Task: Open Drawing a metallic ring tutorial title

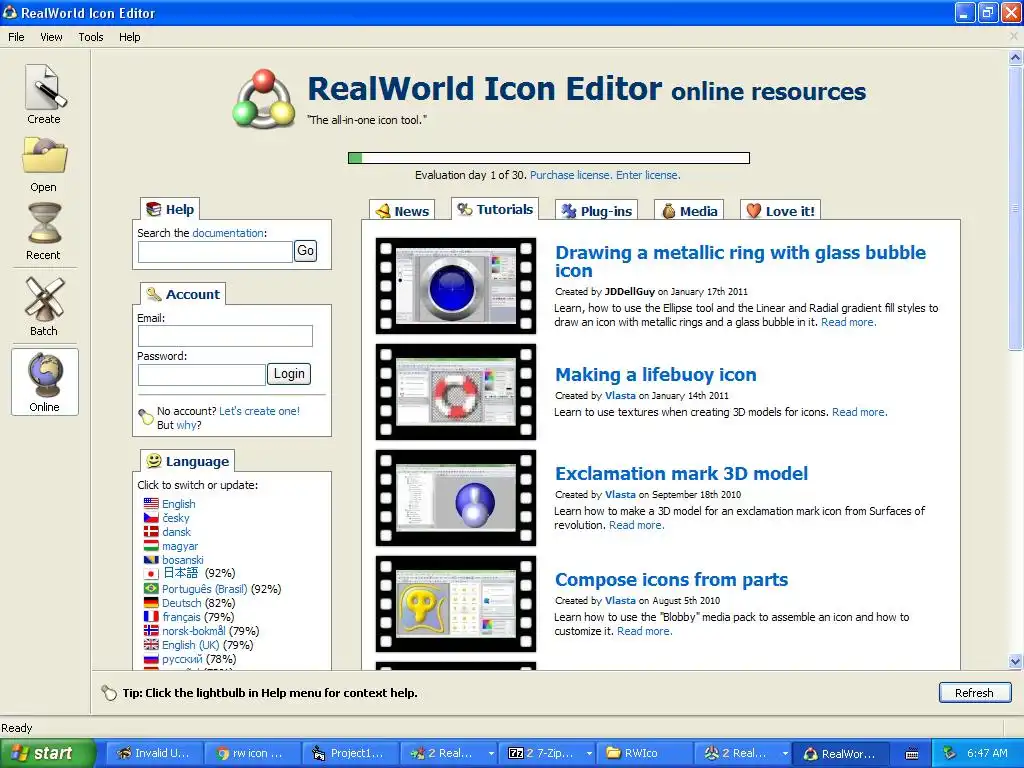Action: pyautogui.click(x=741, y=261)
